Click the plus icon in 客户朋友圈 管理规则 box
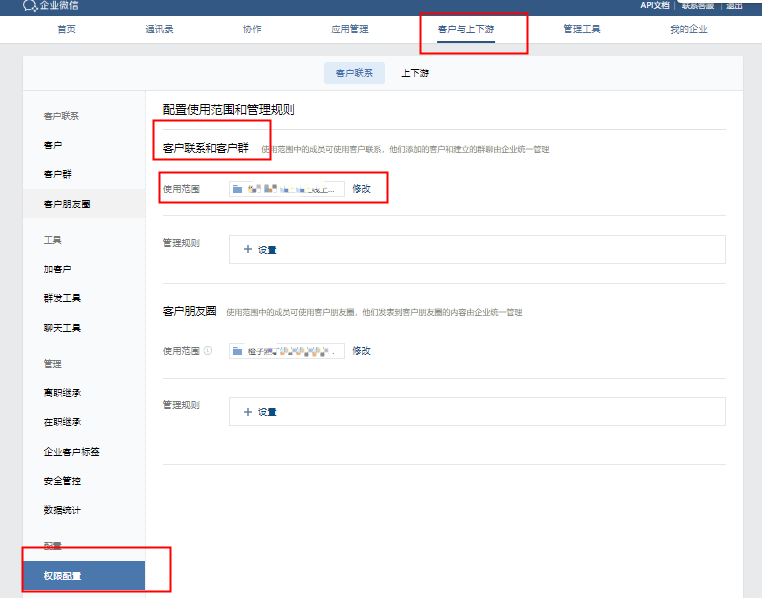Viewport: 762px width, 598px height. tap(248, 412)
